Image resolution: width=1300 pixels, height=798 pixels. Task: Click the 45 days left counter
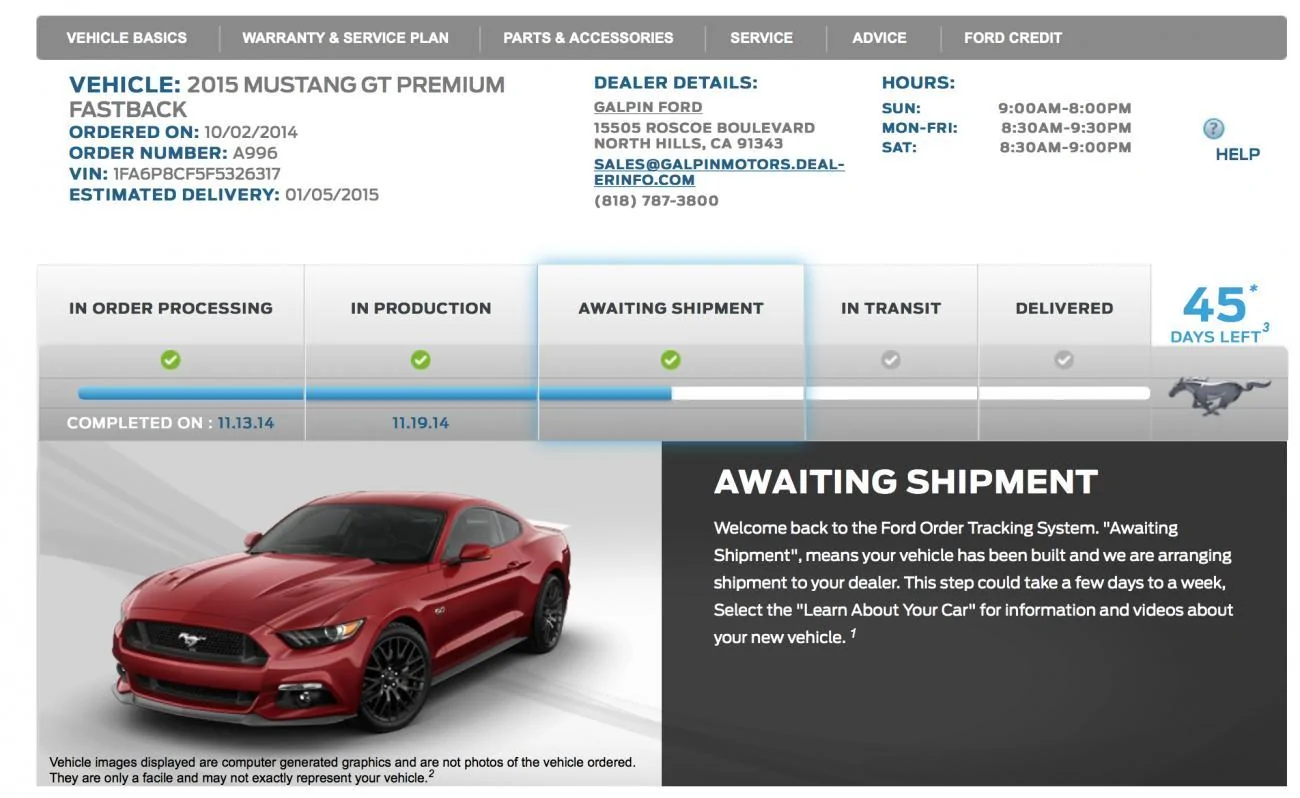[1220, 314]
